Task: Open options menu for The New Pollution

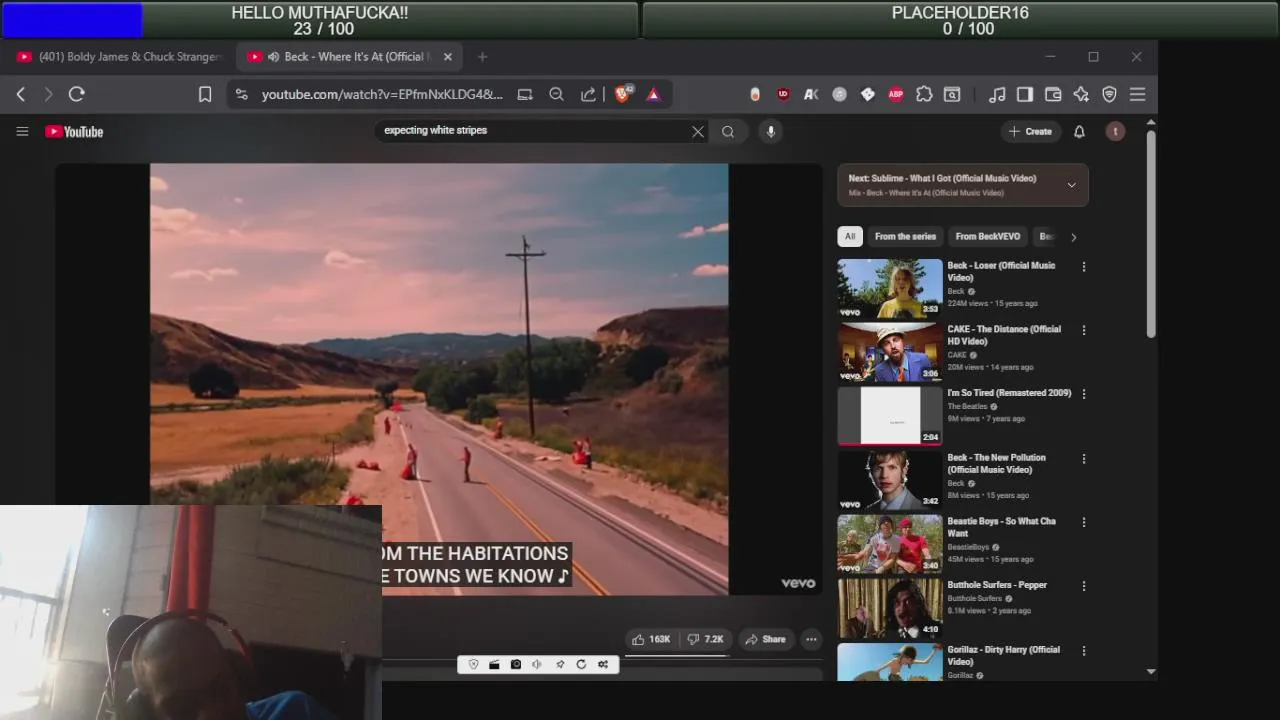Action: 1083,459
